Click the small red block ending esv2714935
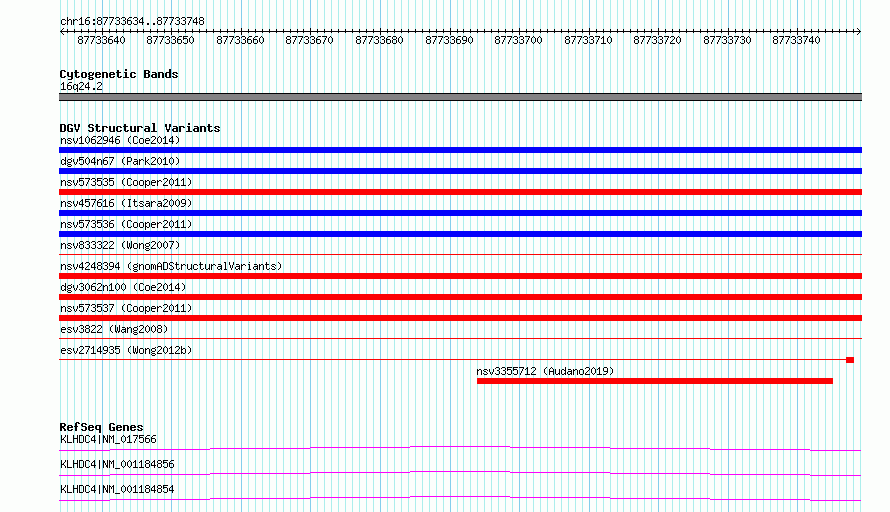Screen dimensions: 890x512 [850, 360]
